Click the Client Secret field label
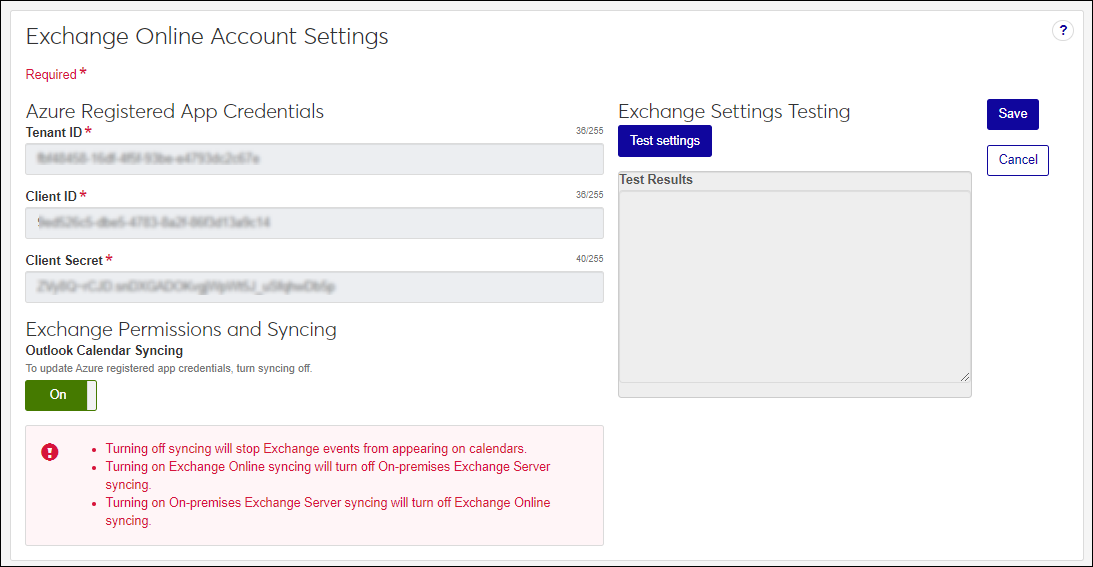 click(65, 261)
